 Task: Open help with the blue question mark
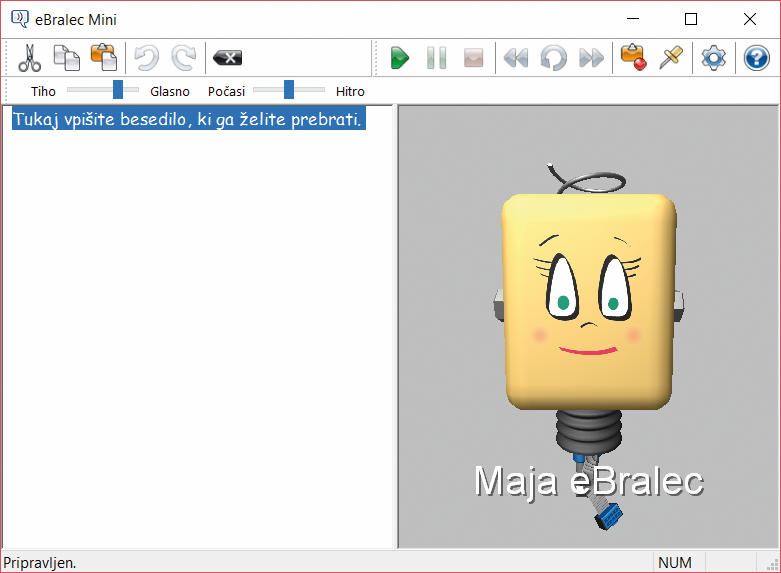[757, 58]
